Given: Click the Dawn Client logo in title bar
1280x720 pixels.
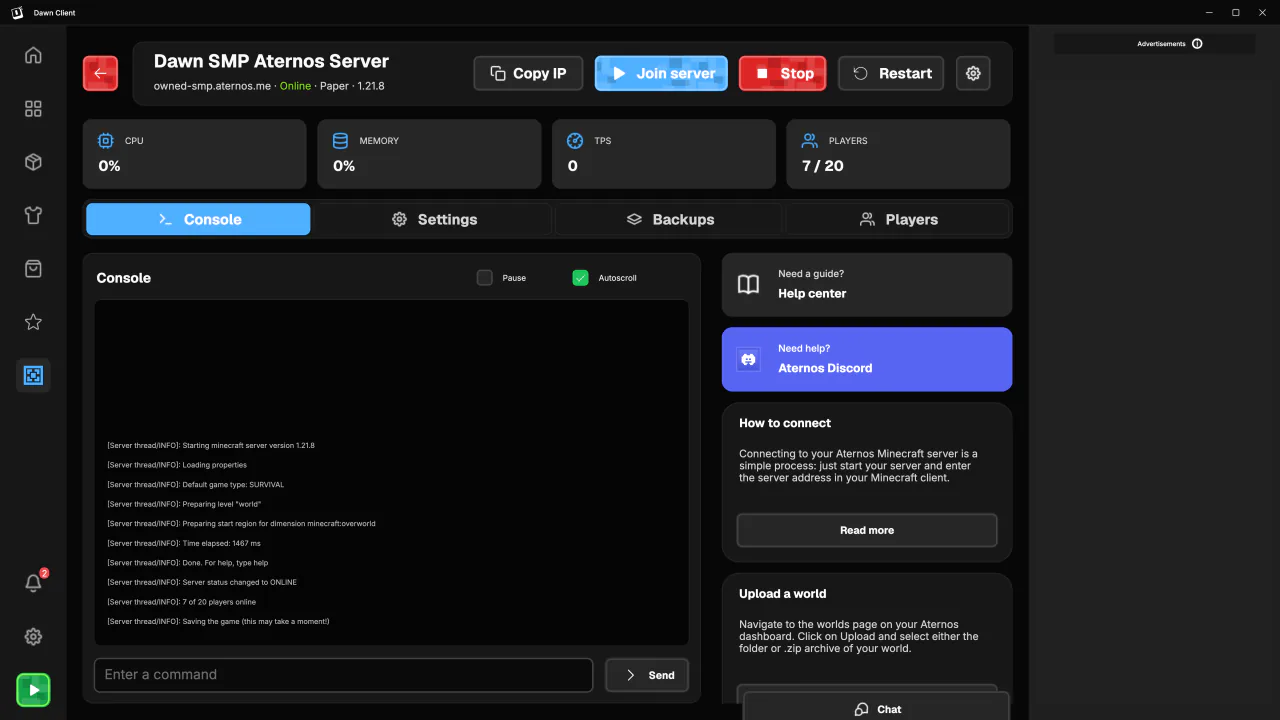Looking at the screenshot, I should tap(15, 12).
